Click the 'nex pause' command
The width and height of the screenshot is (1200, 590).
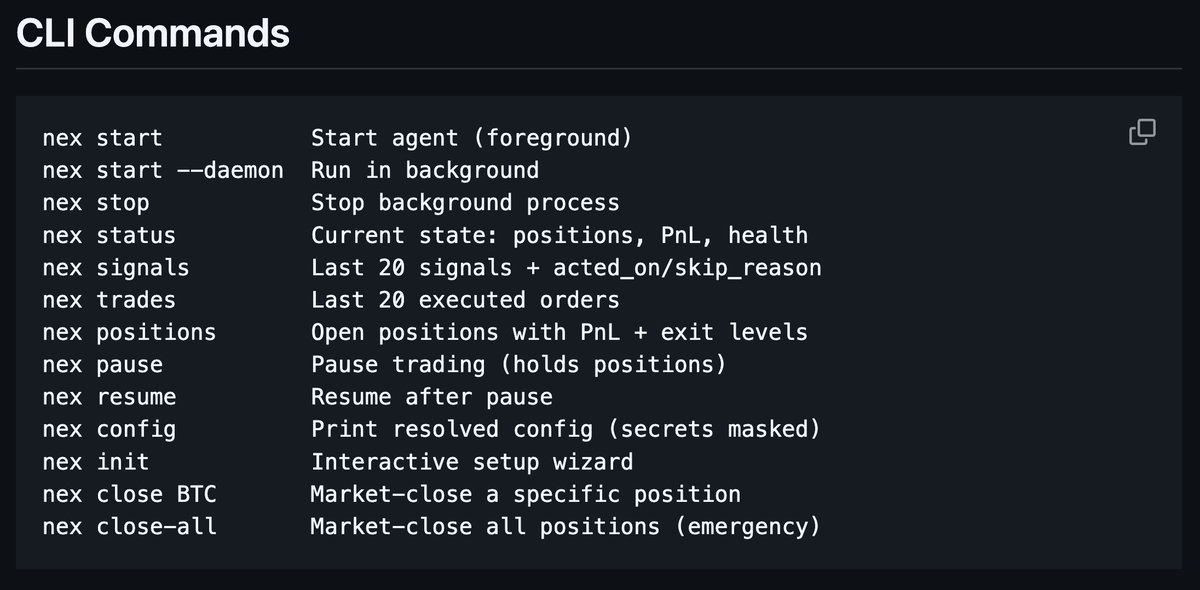point(102,364)
